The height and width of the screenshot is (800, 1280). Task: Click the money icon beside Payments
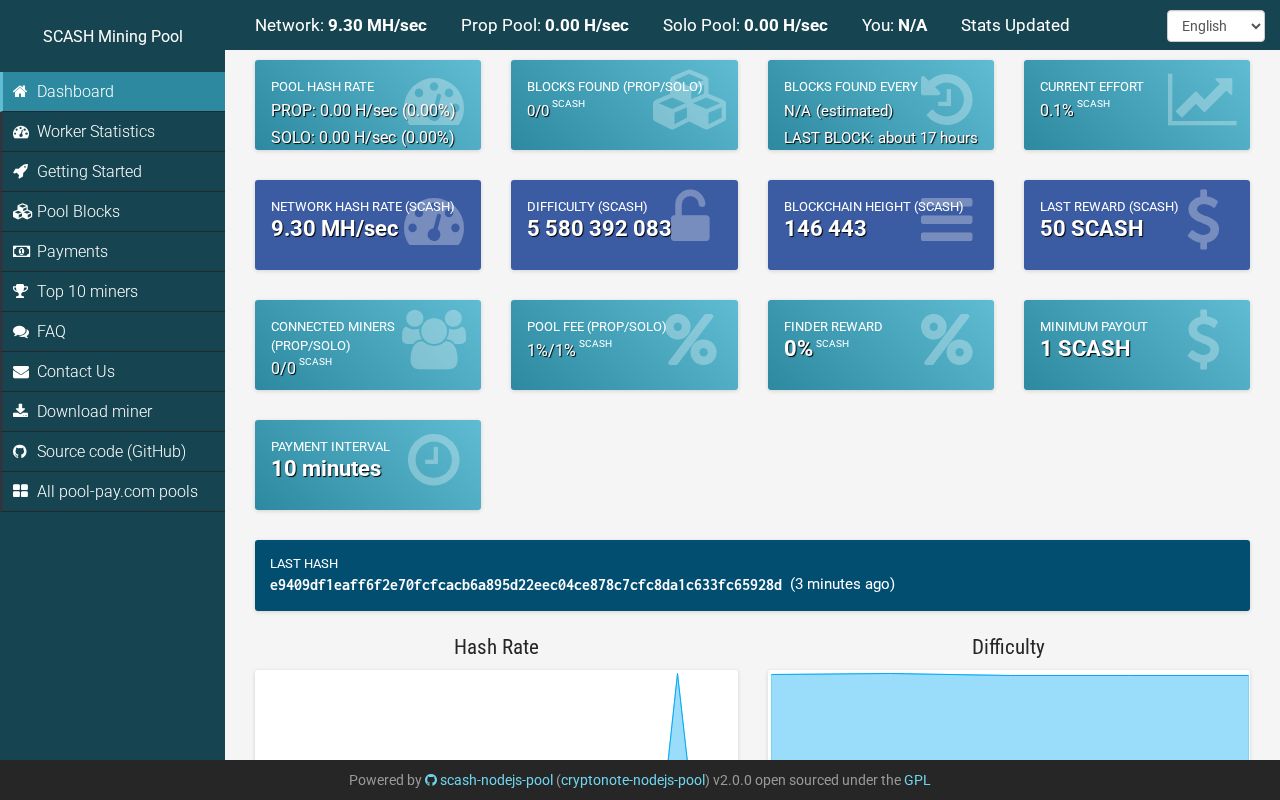(x=20, y=251)
